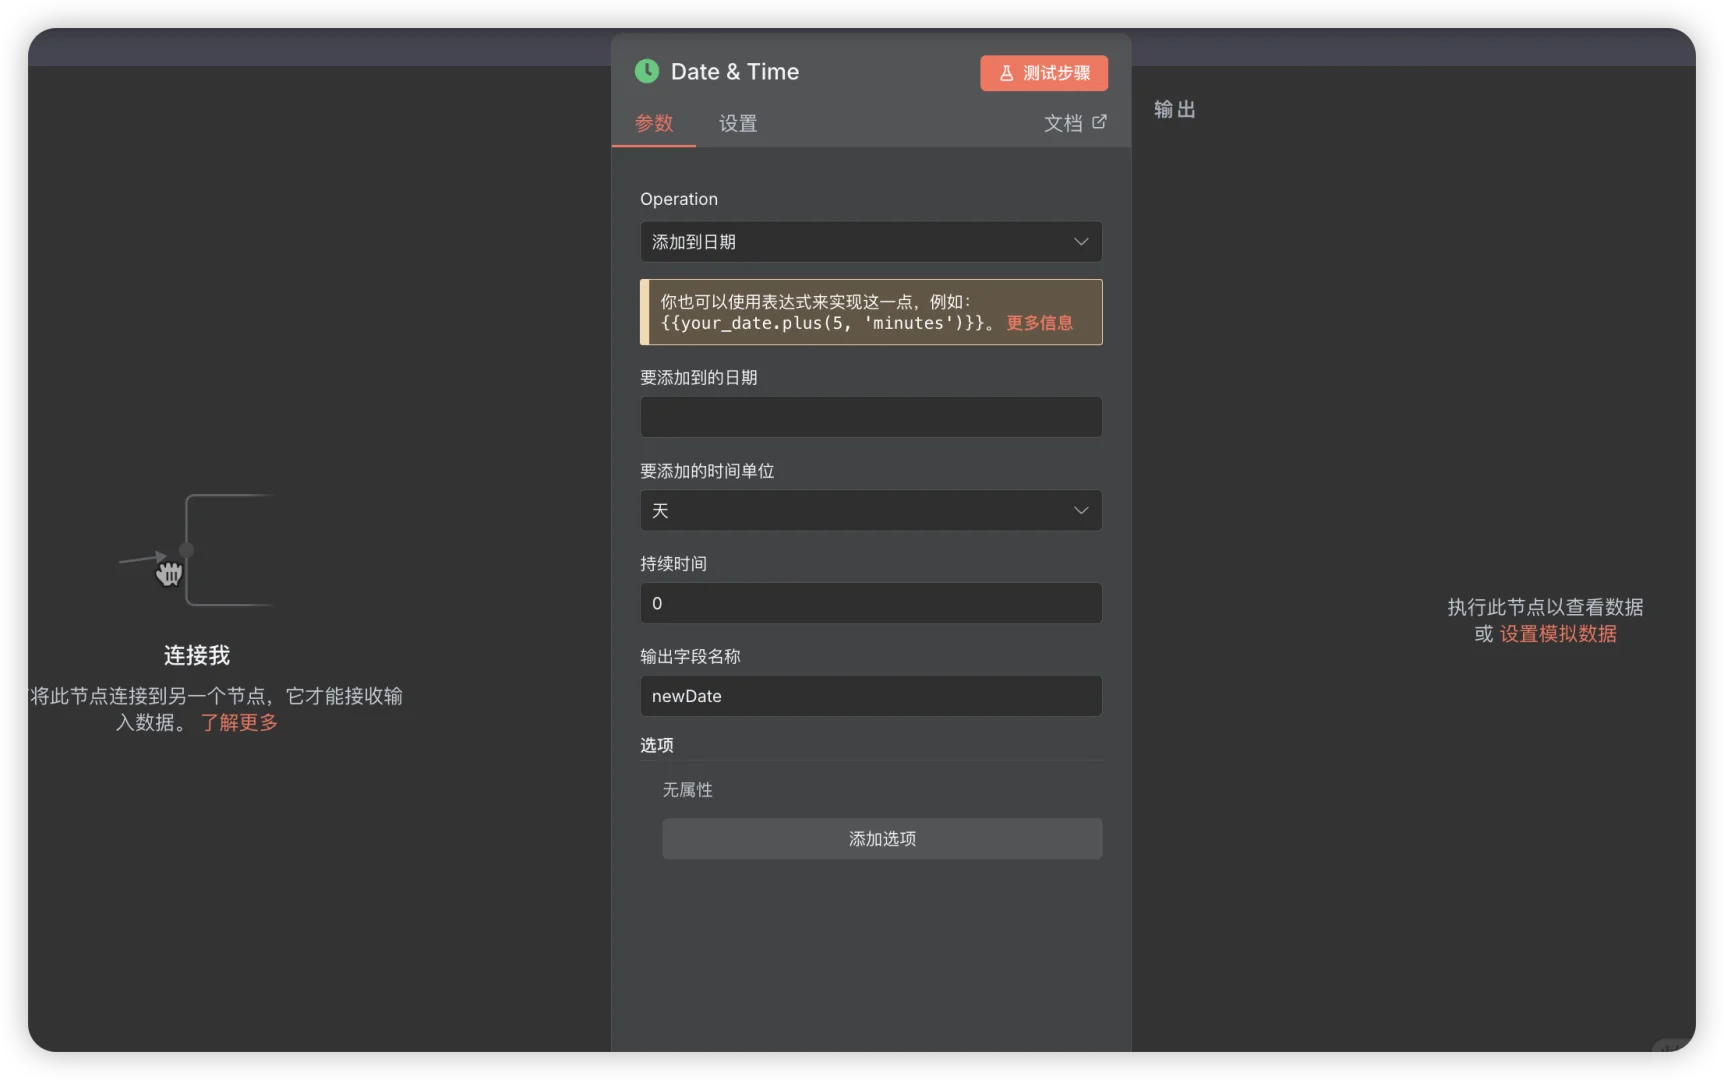Click the 更多信息 link in the hint box

coord(1038,323)
